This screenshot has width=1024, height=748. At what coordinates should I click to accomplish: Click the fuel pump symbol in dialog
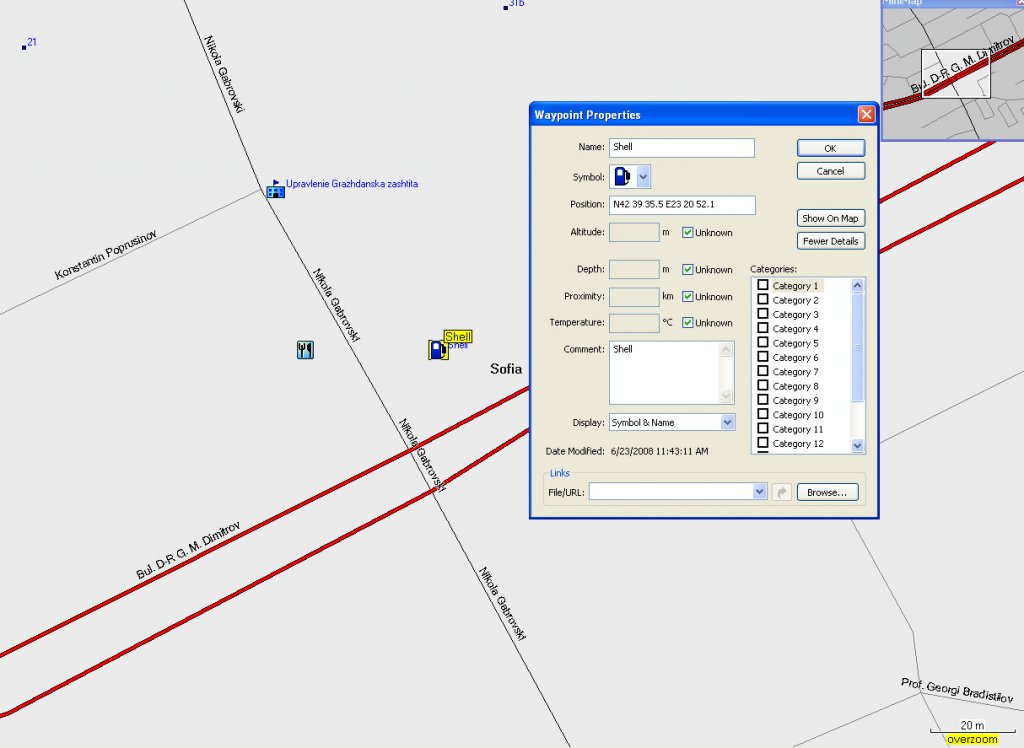(x=622, y=177)
